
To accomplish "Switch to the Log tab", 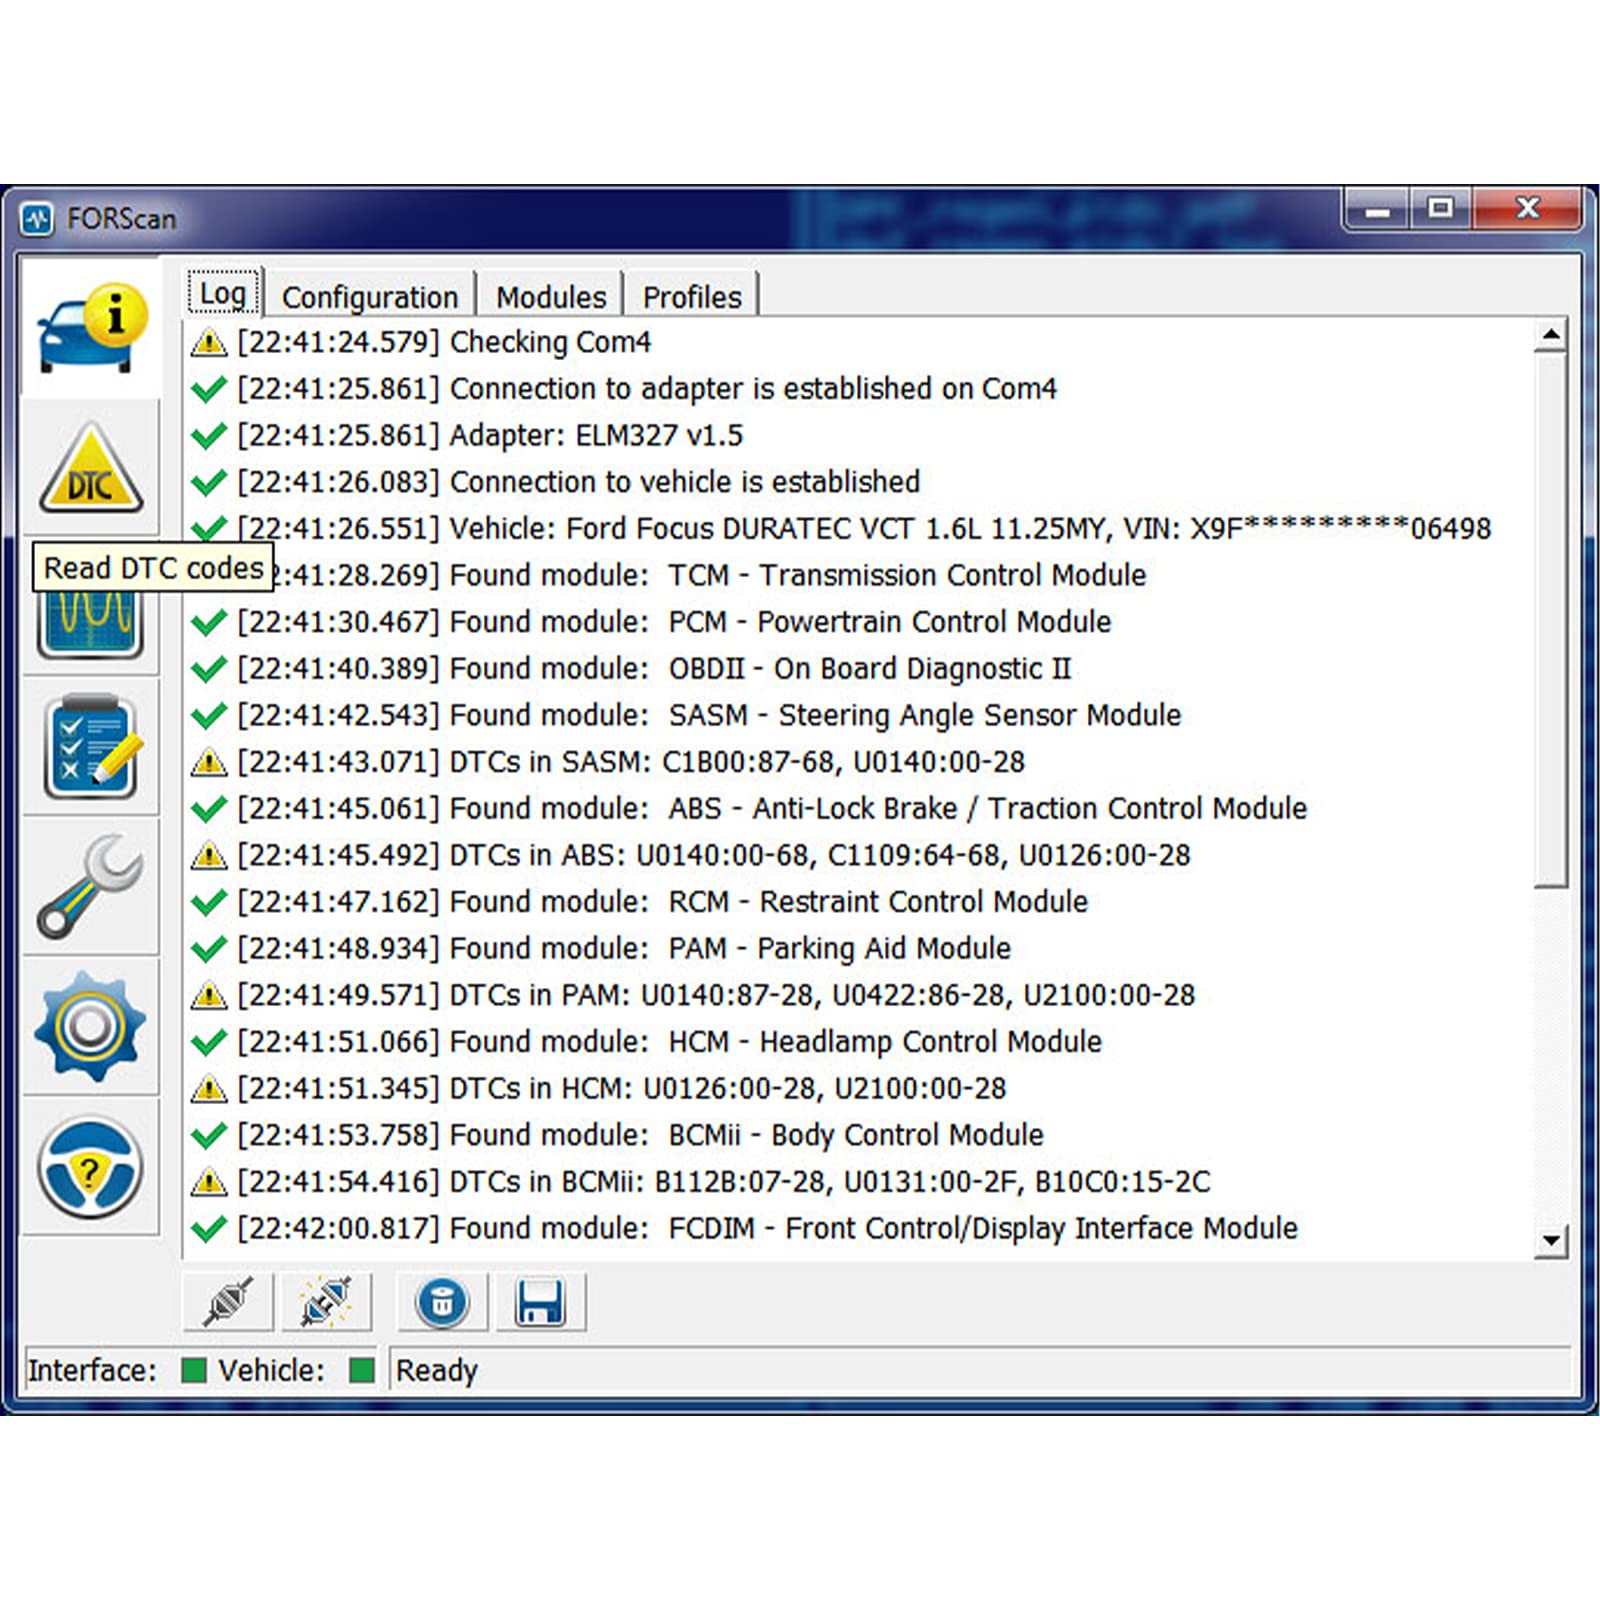I will tap(223, 294).
